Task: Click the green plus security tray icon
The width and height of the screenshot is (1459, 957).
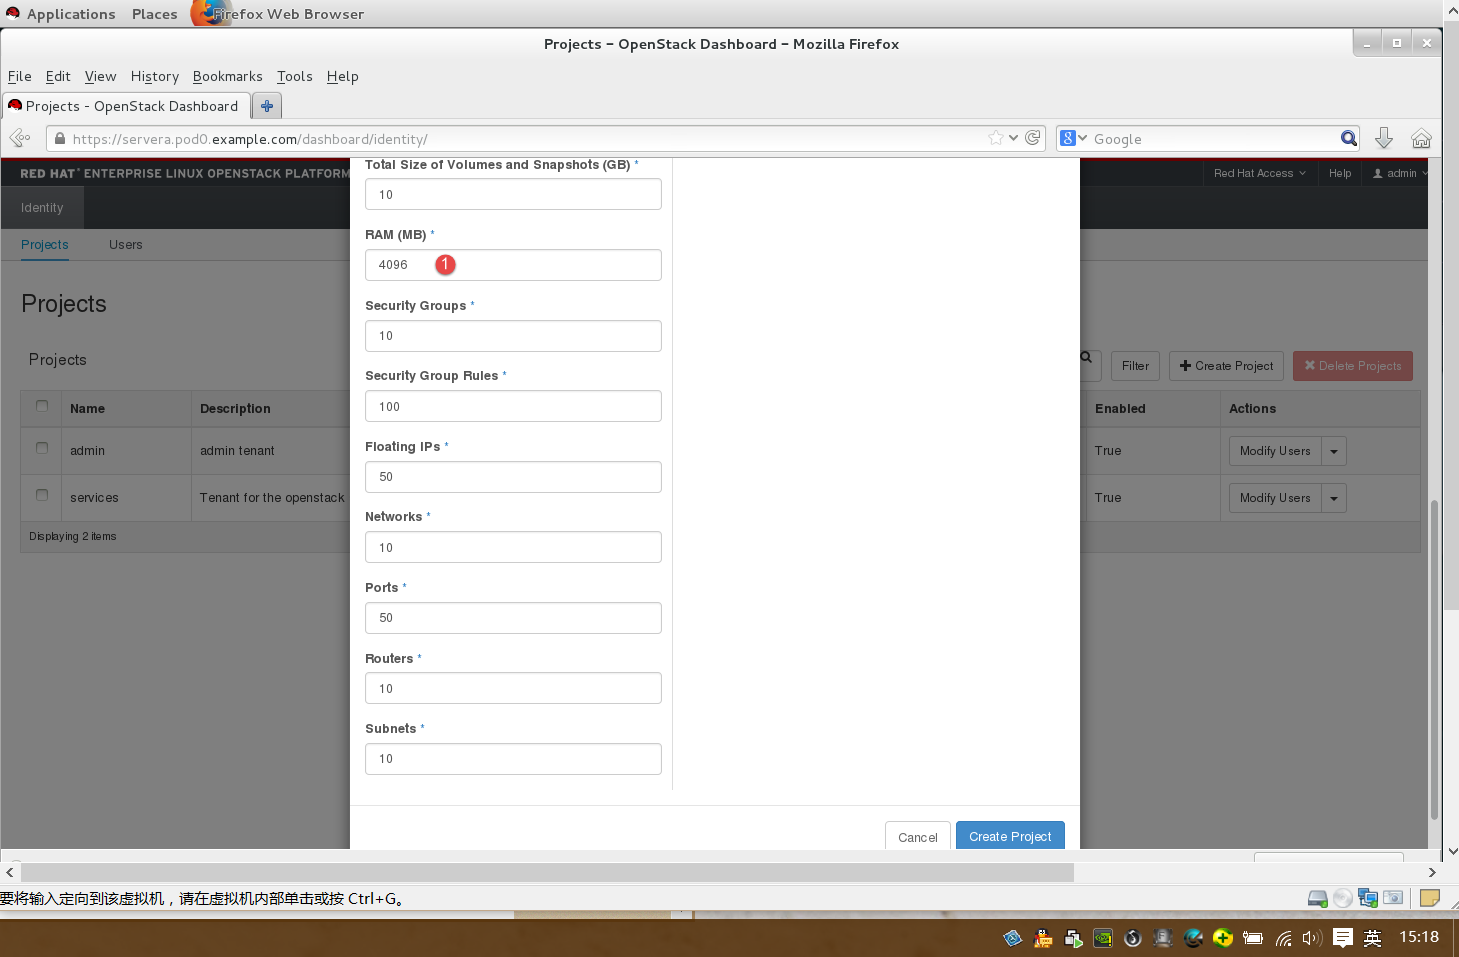Action: click(x=1223, y=938)
